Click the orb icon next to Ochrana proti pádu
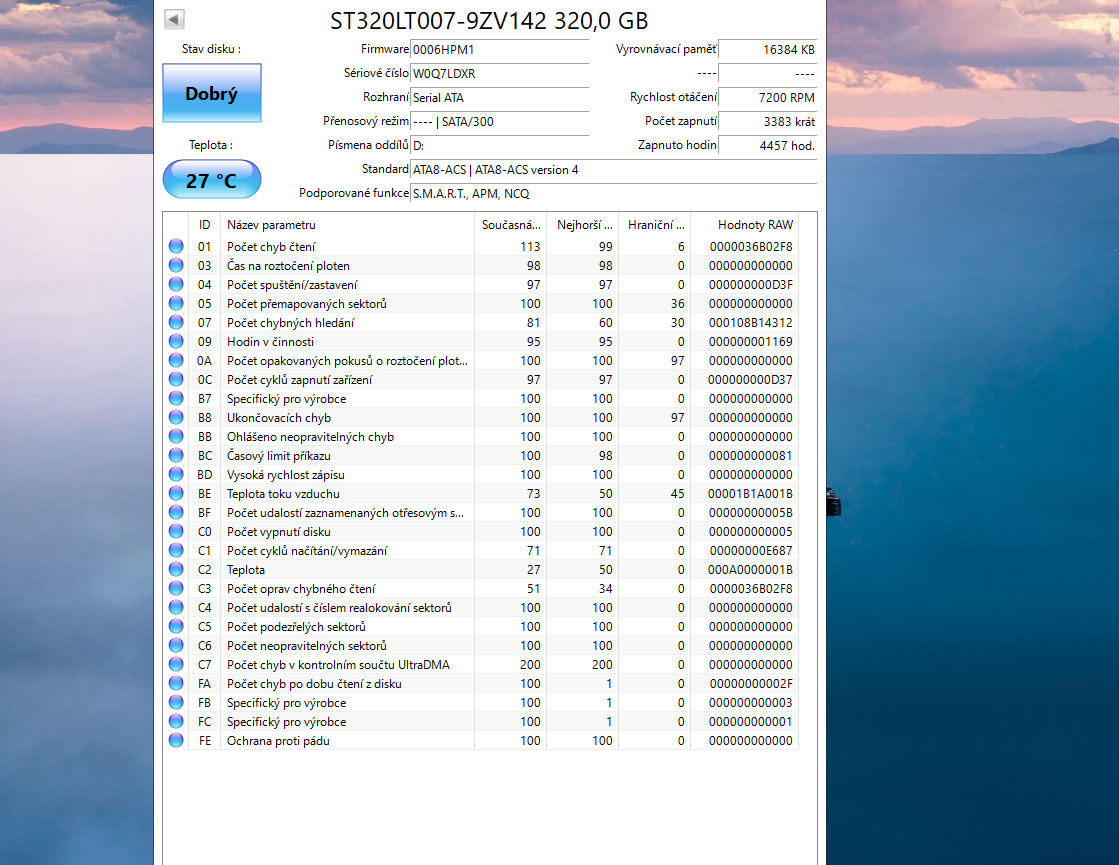The height and width of the screenshot is (865, 1119). pos(175,741)
